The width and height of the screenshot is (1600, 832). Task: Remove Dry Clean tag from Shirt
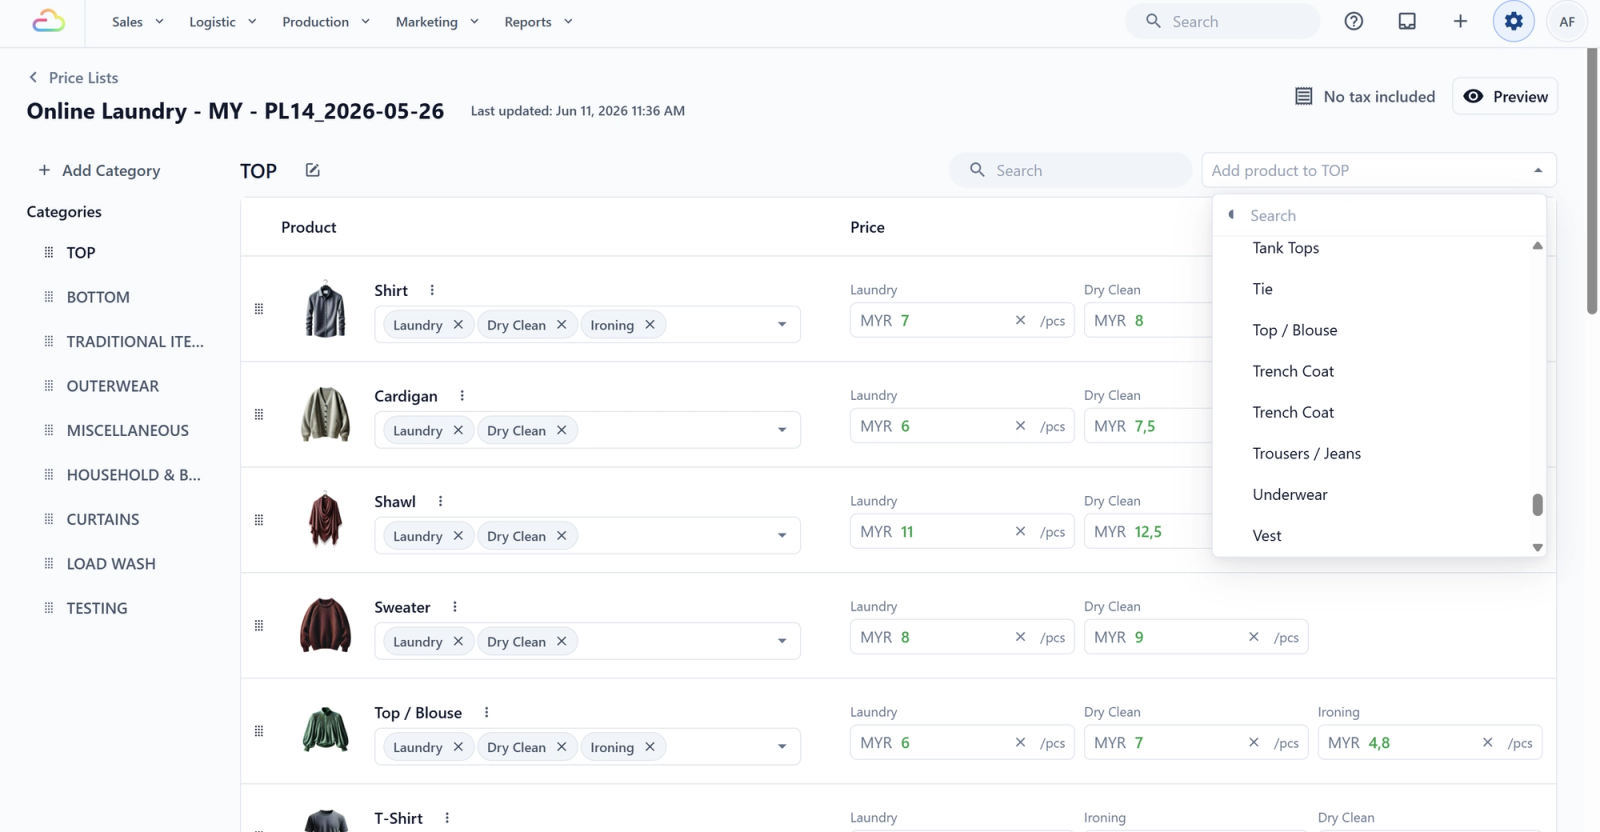tap(562, 324)
